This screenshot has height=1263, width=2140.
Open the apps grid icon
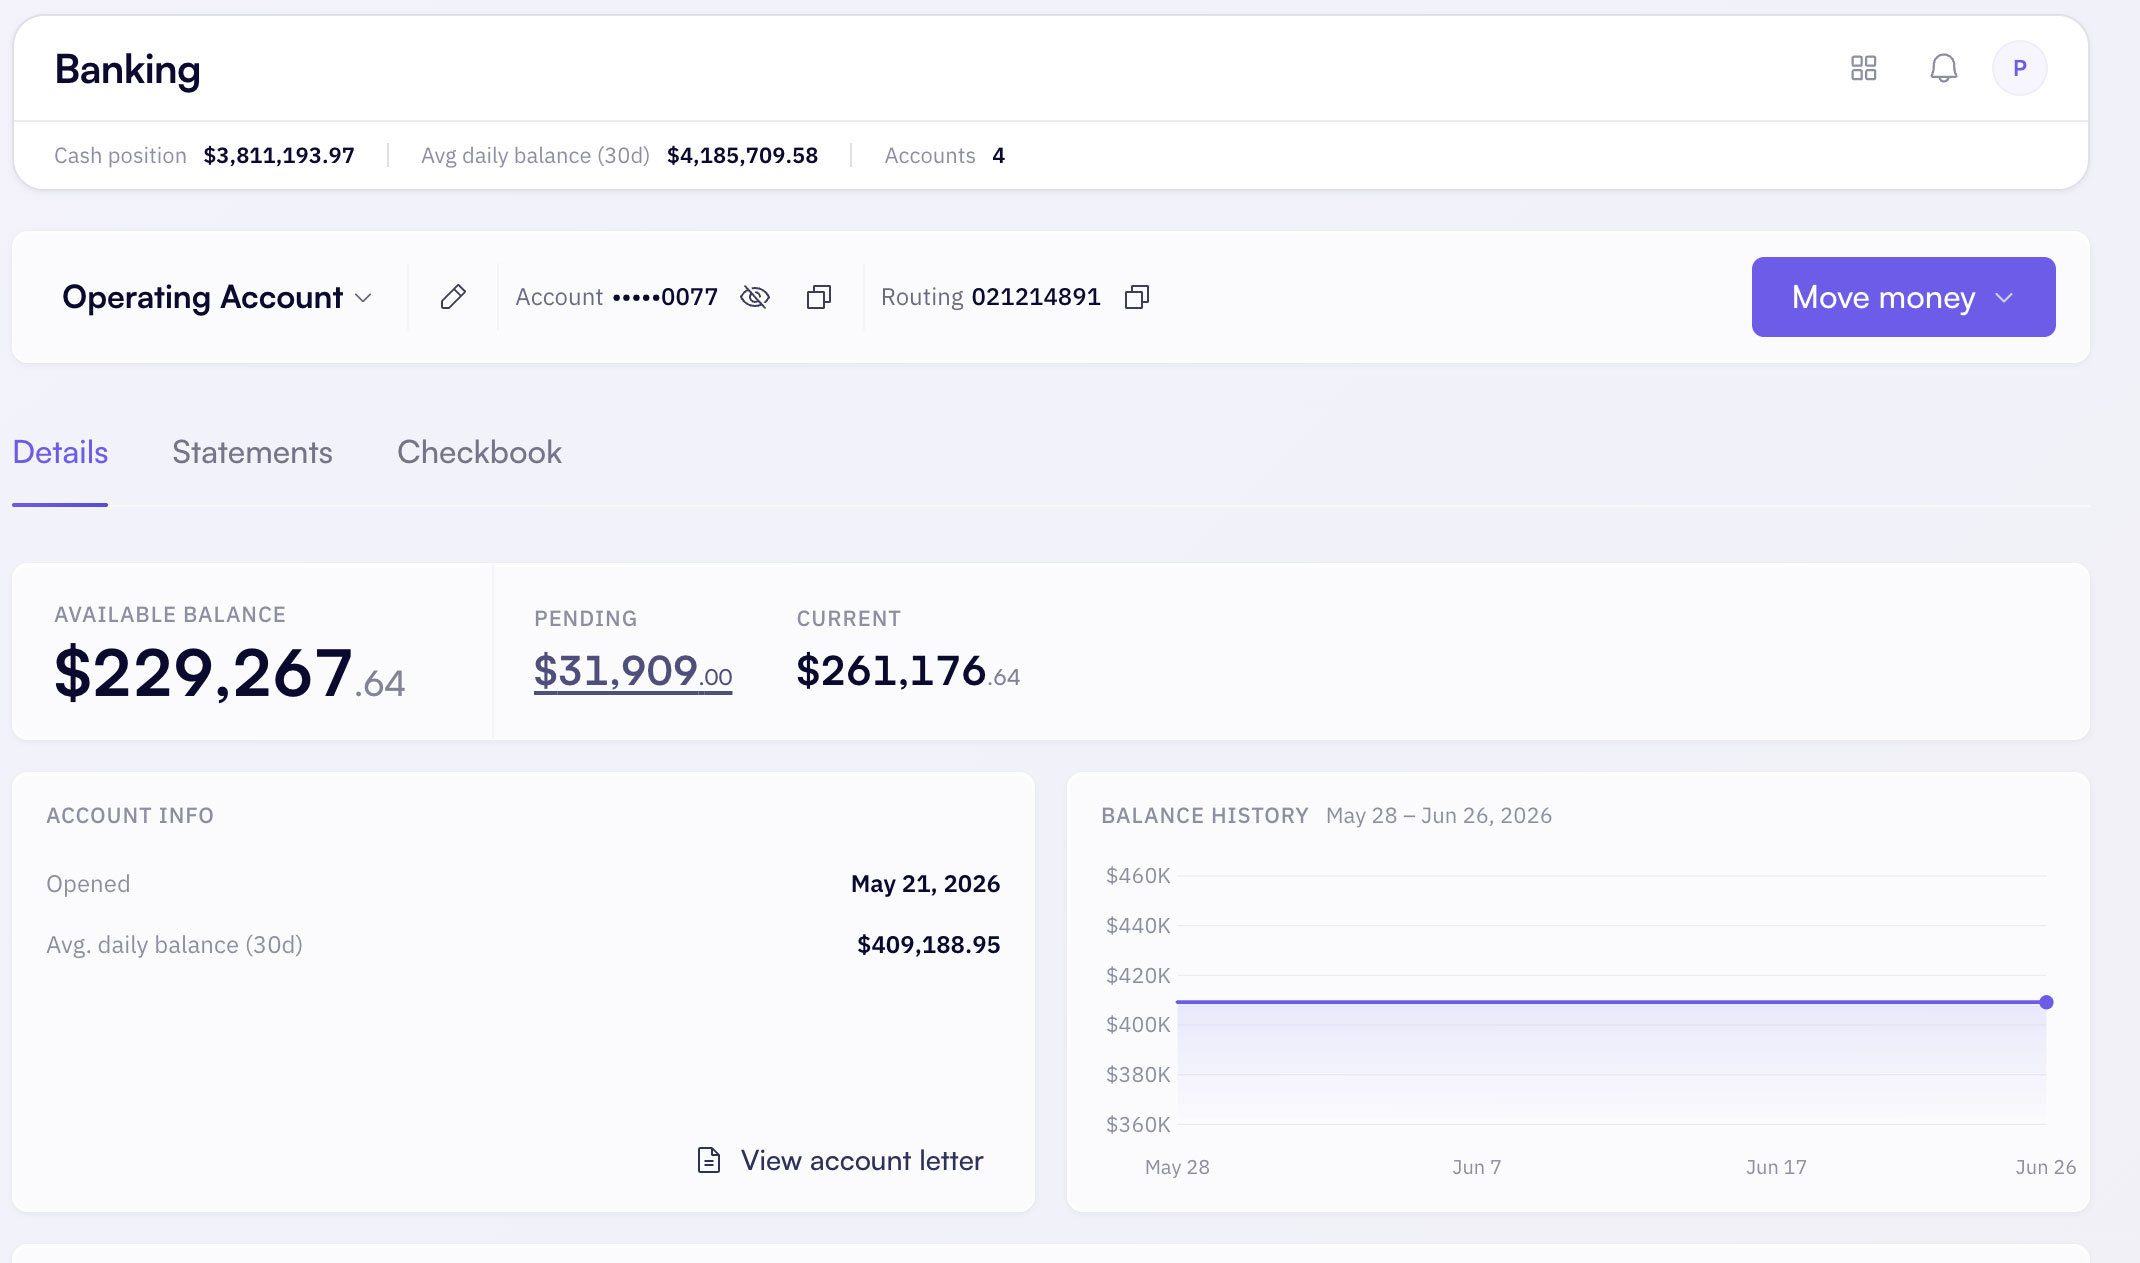coord(1863,68)
